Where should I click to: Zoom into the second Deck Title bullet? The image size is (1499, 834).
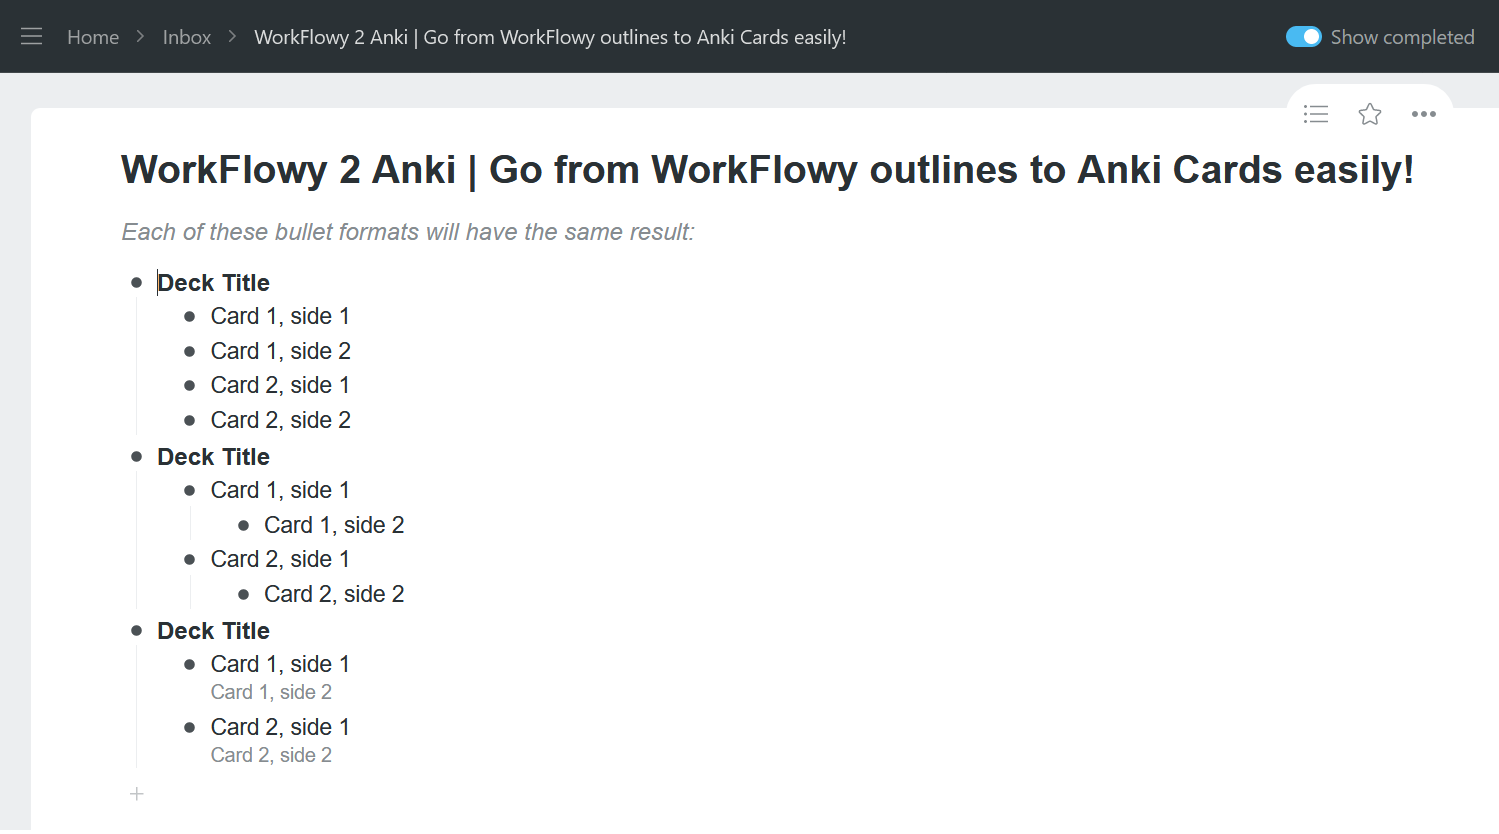(x=137, y=456)
